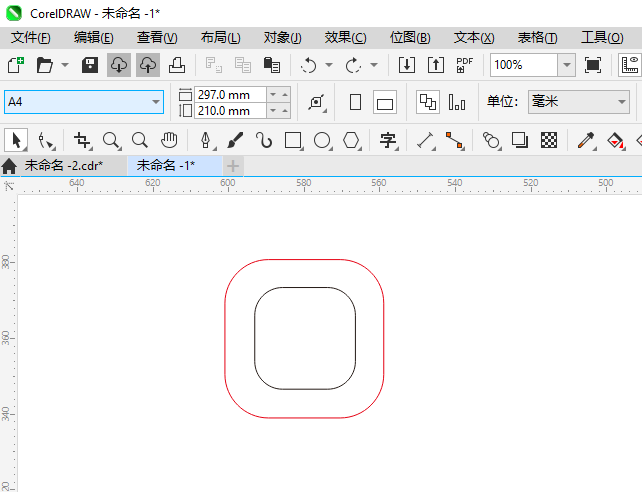Open the 表格(T) menu

tap(538, 38)
